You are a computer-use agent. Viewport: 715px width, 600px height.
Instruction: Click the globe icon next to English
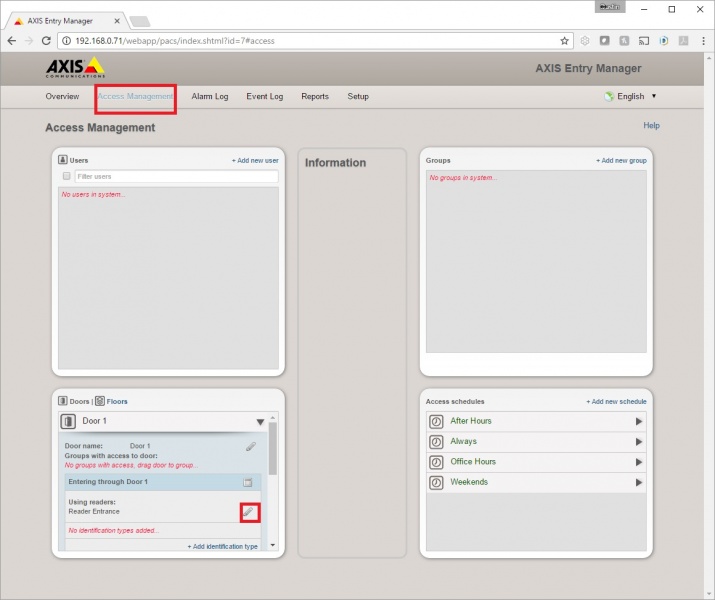tap(609, 97)
